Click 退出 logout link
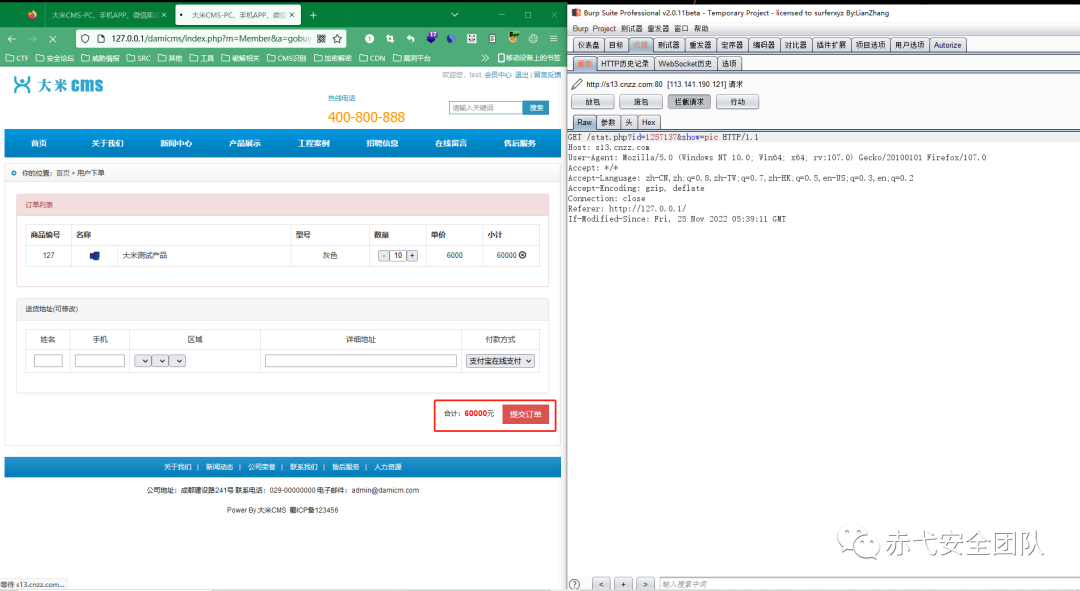Image resolution: width=1080 pixels, height=591 pixels. pyautogui.click(x=521, y=74)
